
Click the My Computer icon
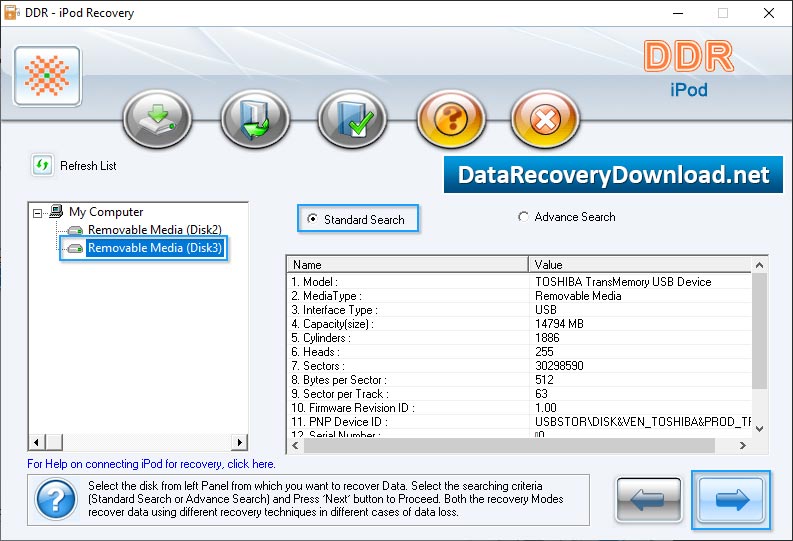point(56,211)
